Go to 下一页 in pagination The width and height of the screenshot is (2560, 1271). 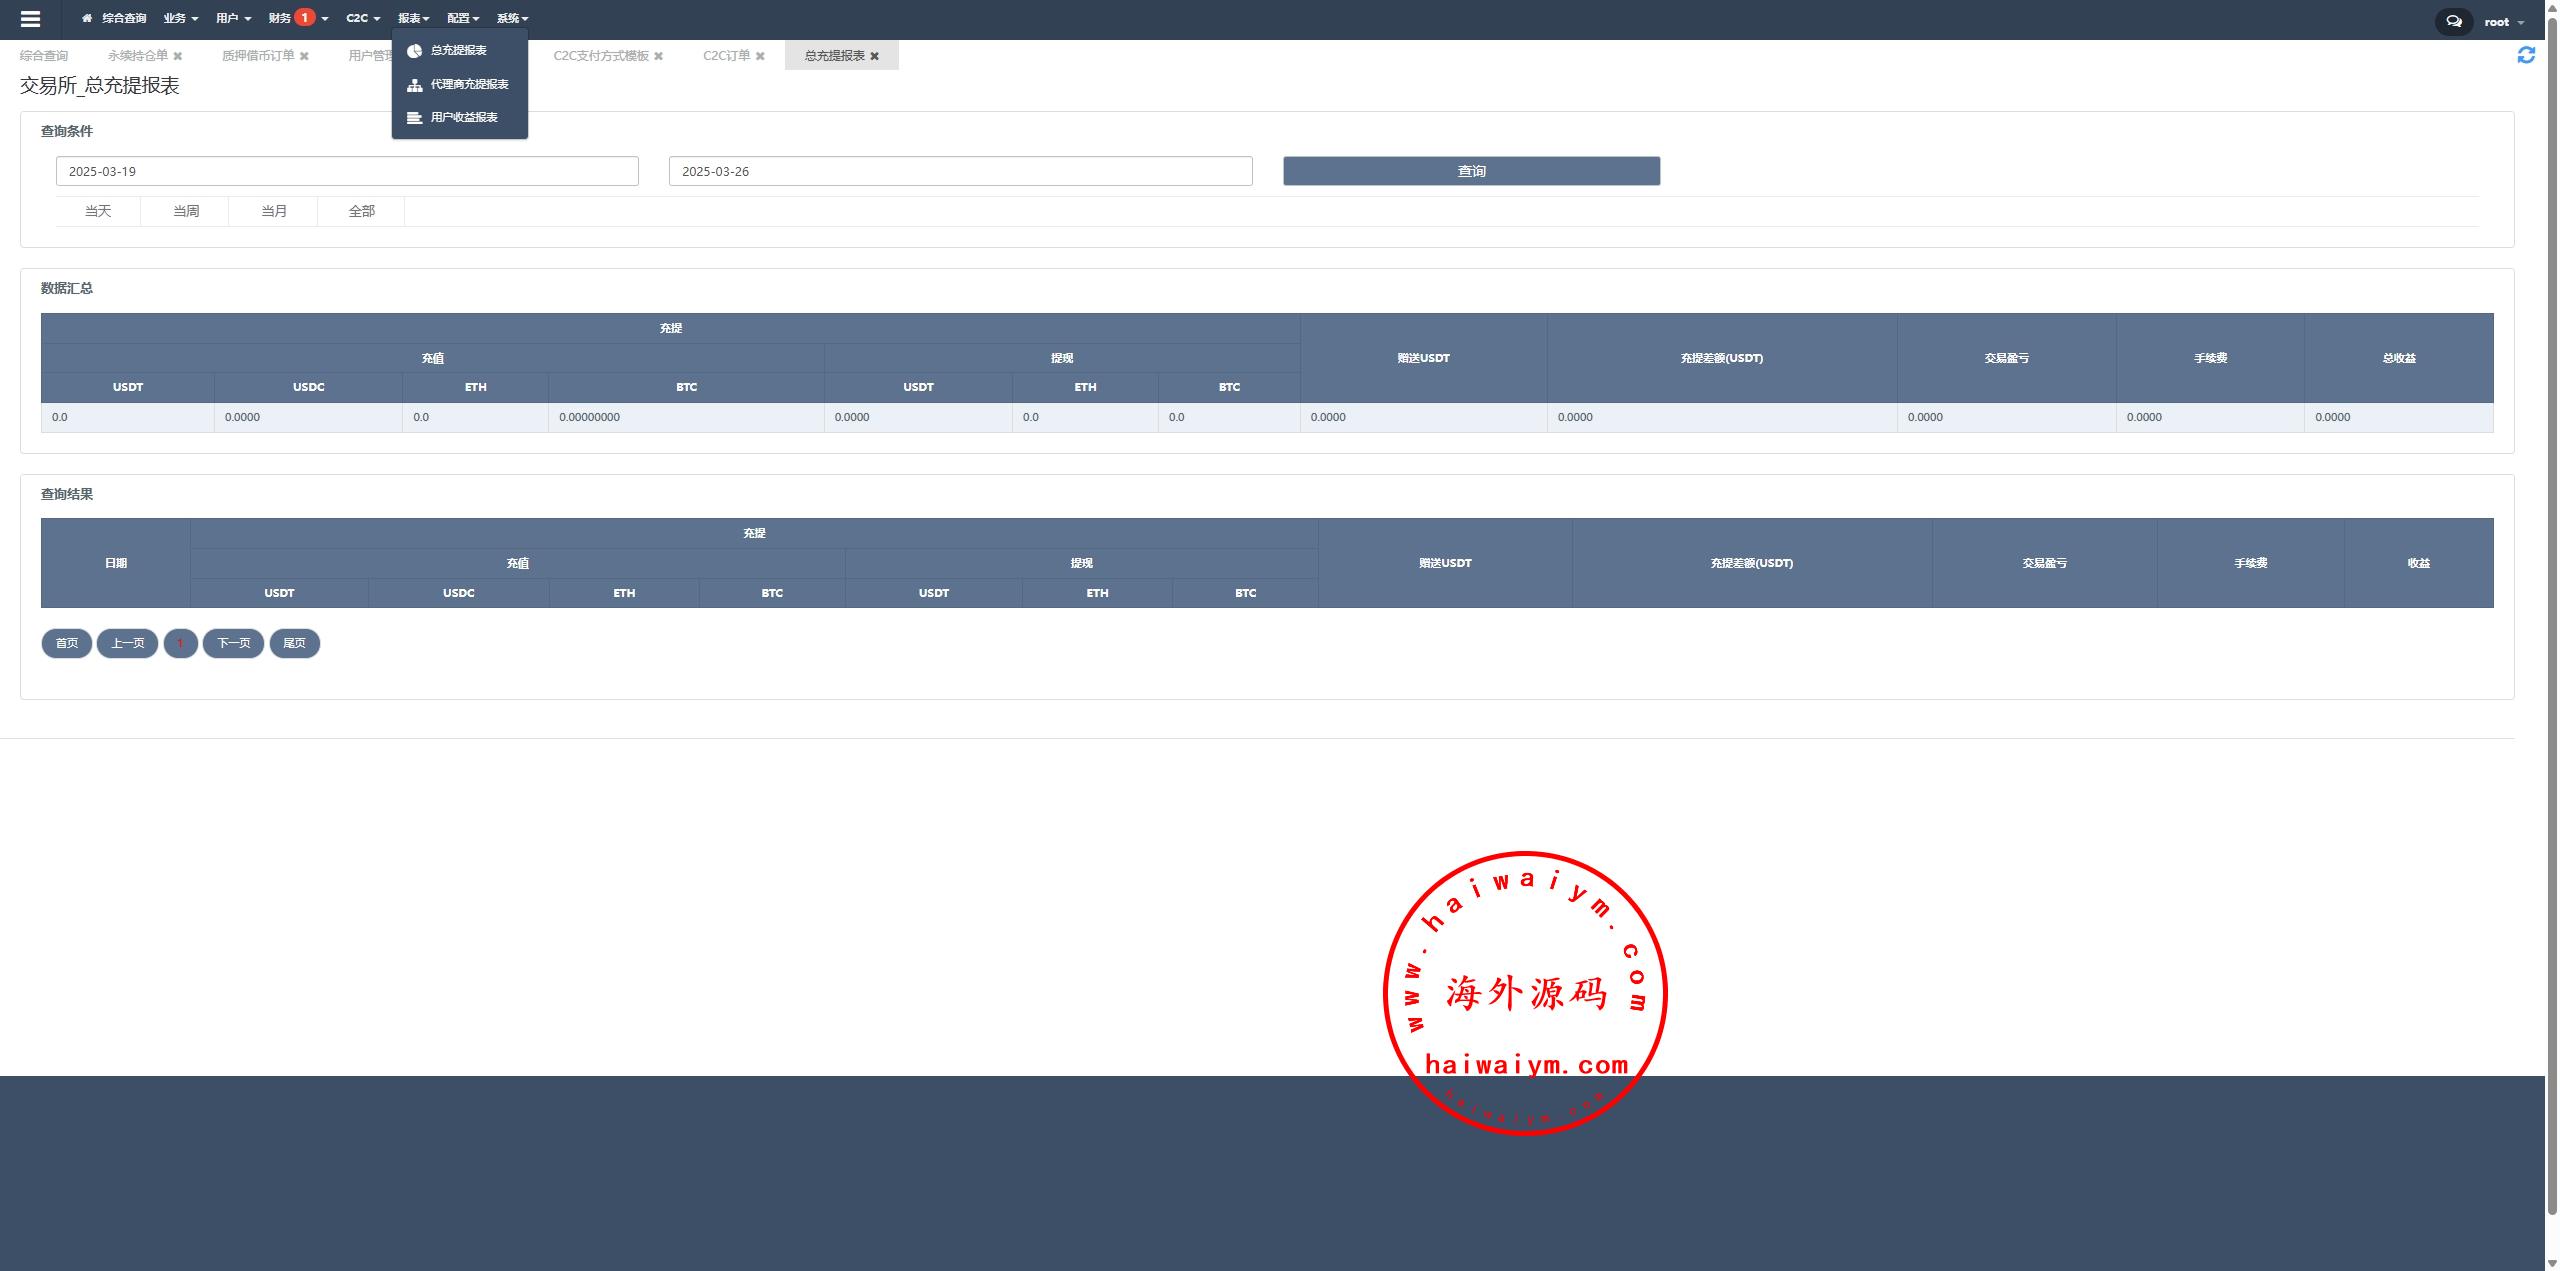coord(233,643)
